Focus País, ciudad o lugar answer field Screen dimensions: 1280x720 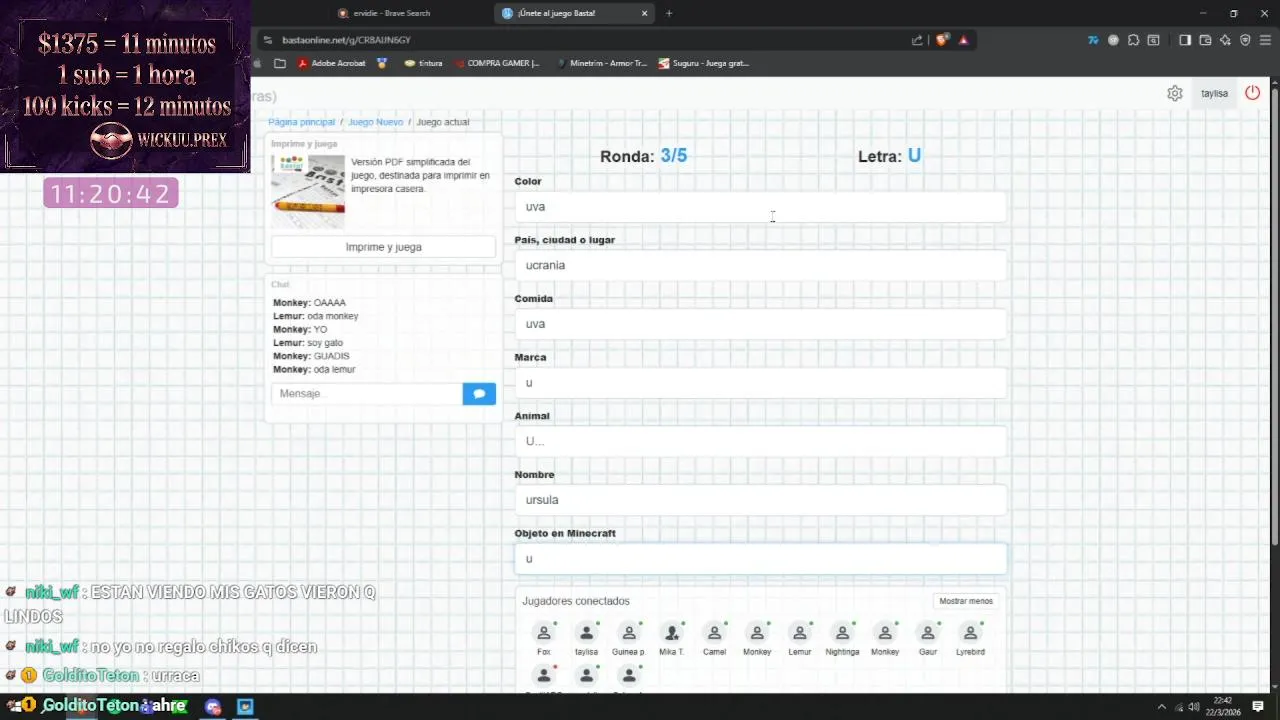760,265
